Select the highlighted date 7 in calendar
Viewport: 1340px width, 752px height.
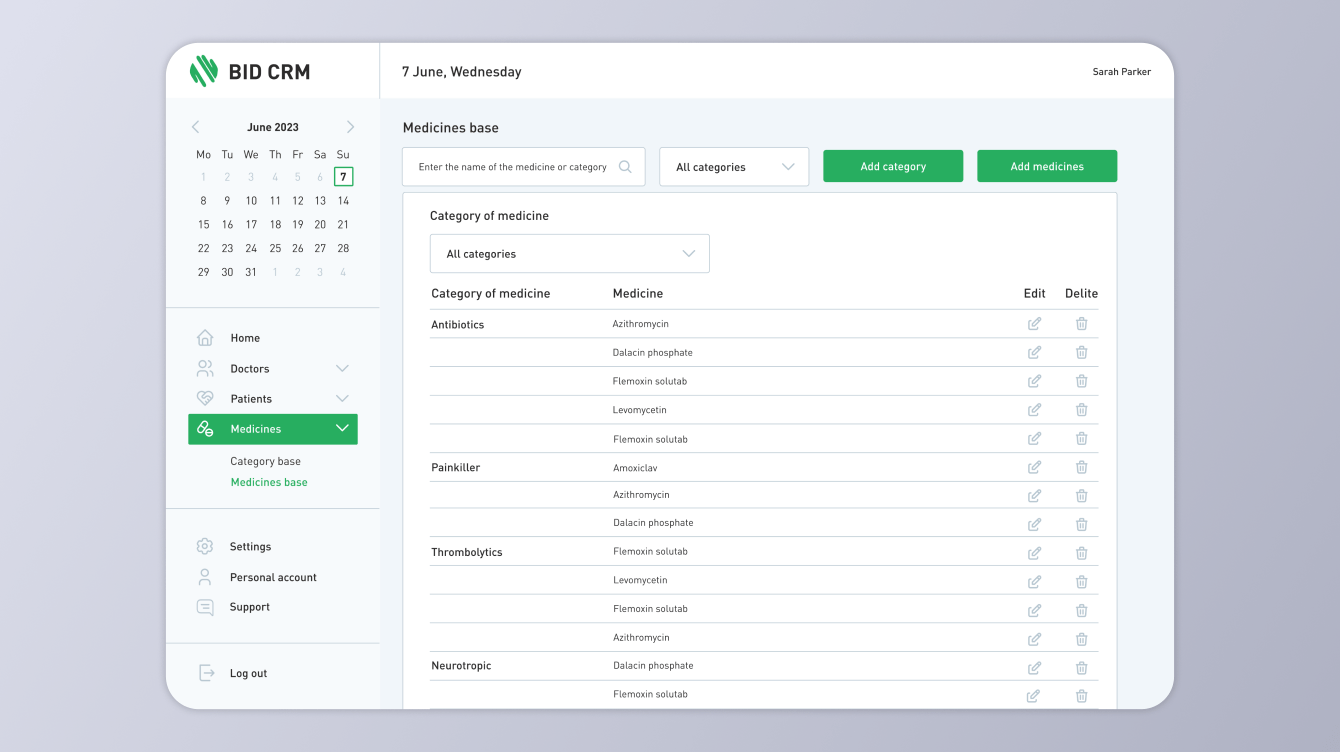(x=343, y=177)
